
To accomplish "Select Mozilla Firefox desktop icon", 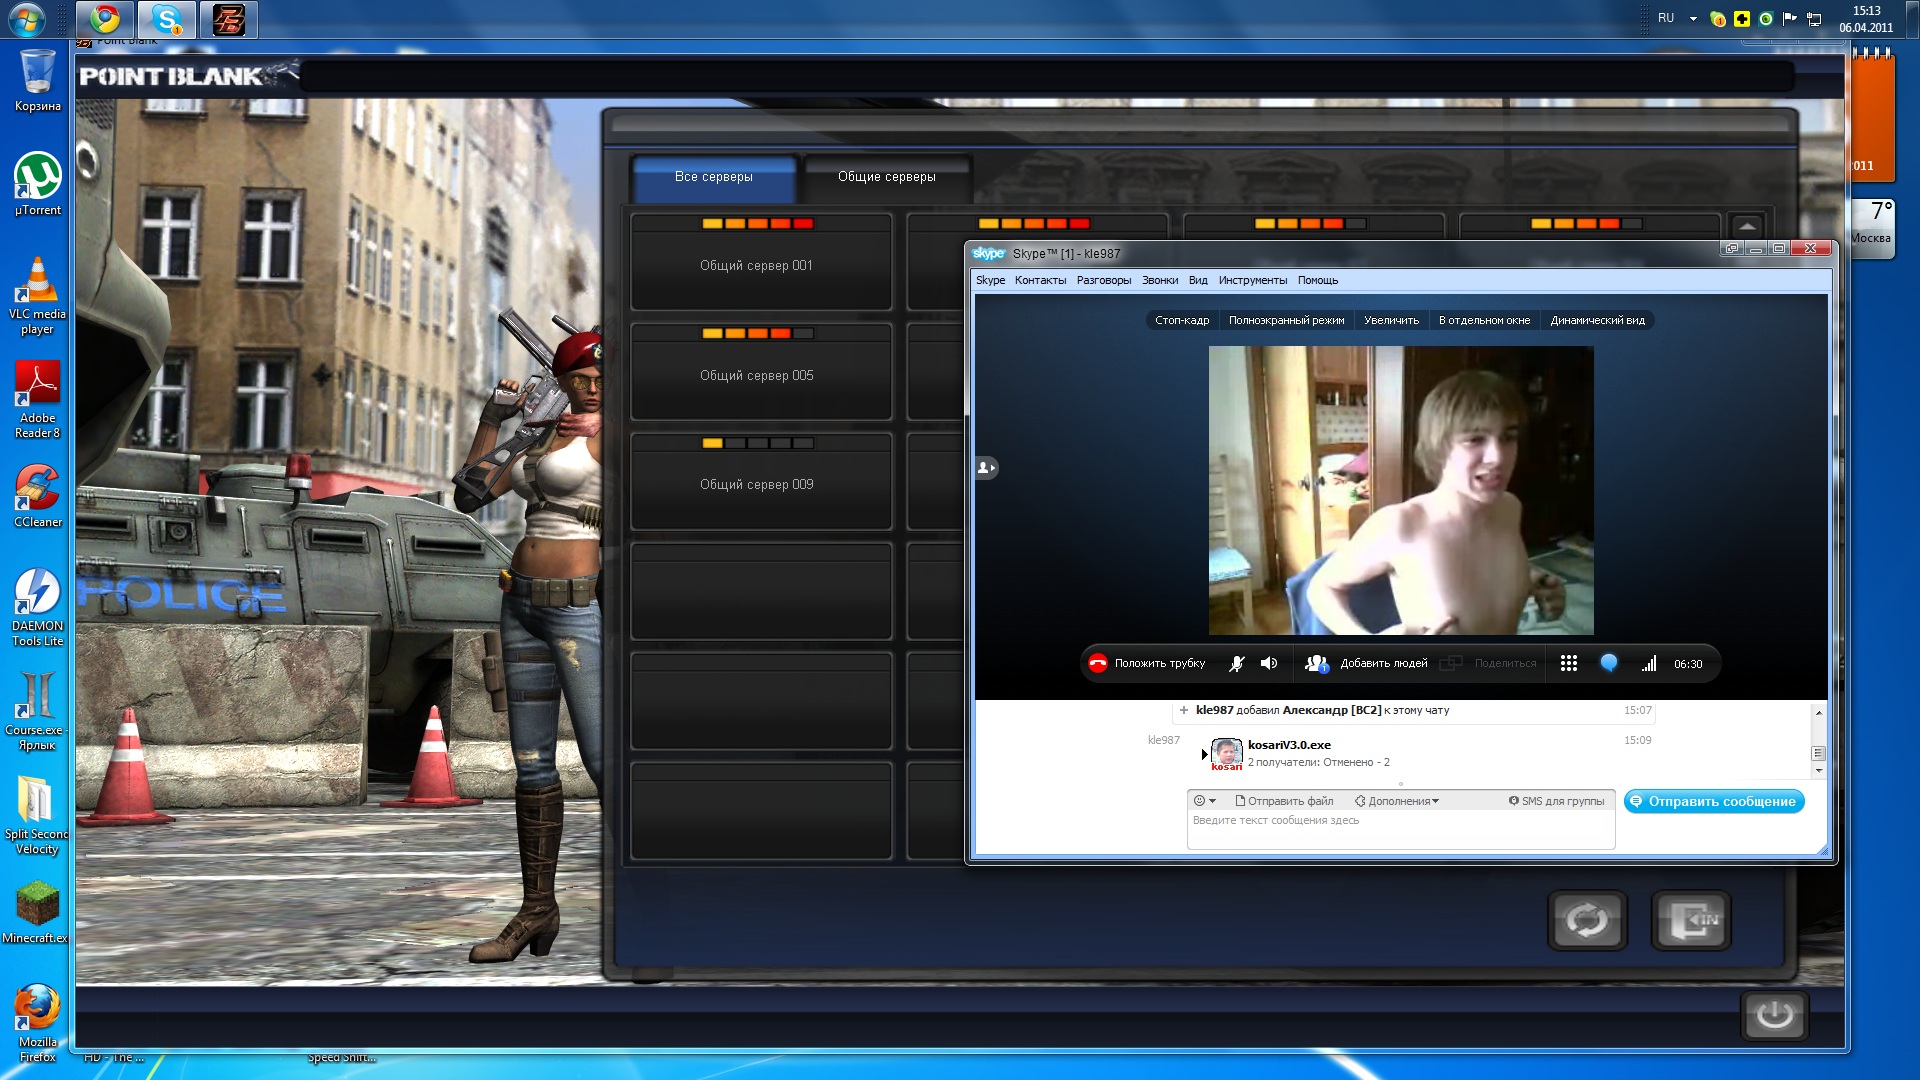I will pyautogui.click(x=37, y=1022).
